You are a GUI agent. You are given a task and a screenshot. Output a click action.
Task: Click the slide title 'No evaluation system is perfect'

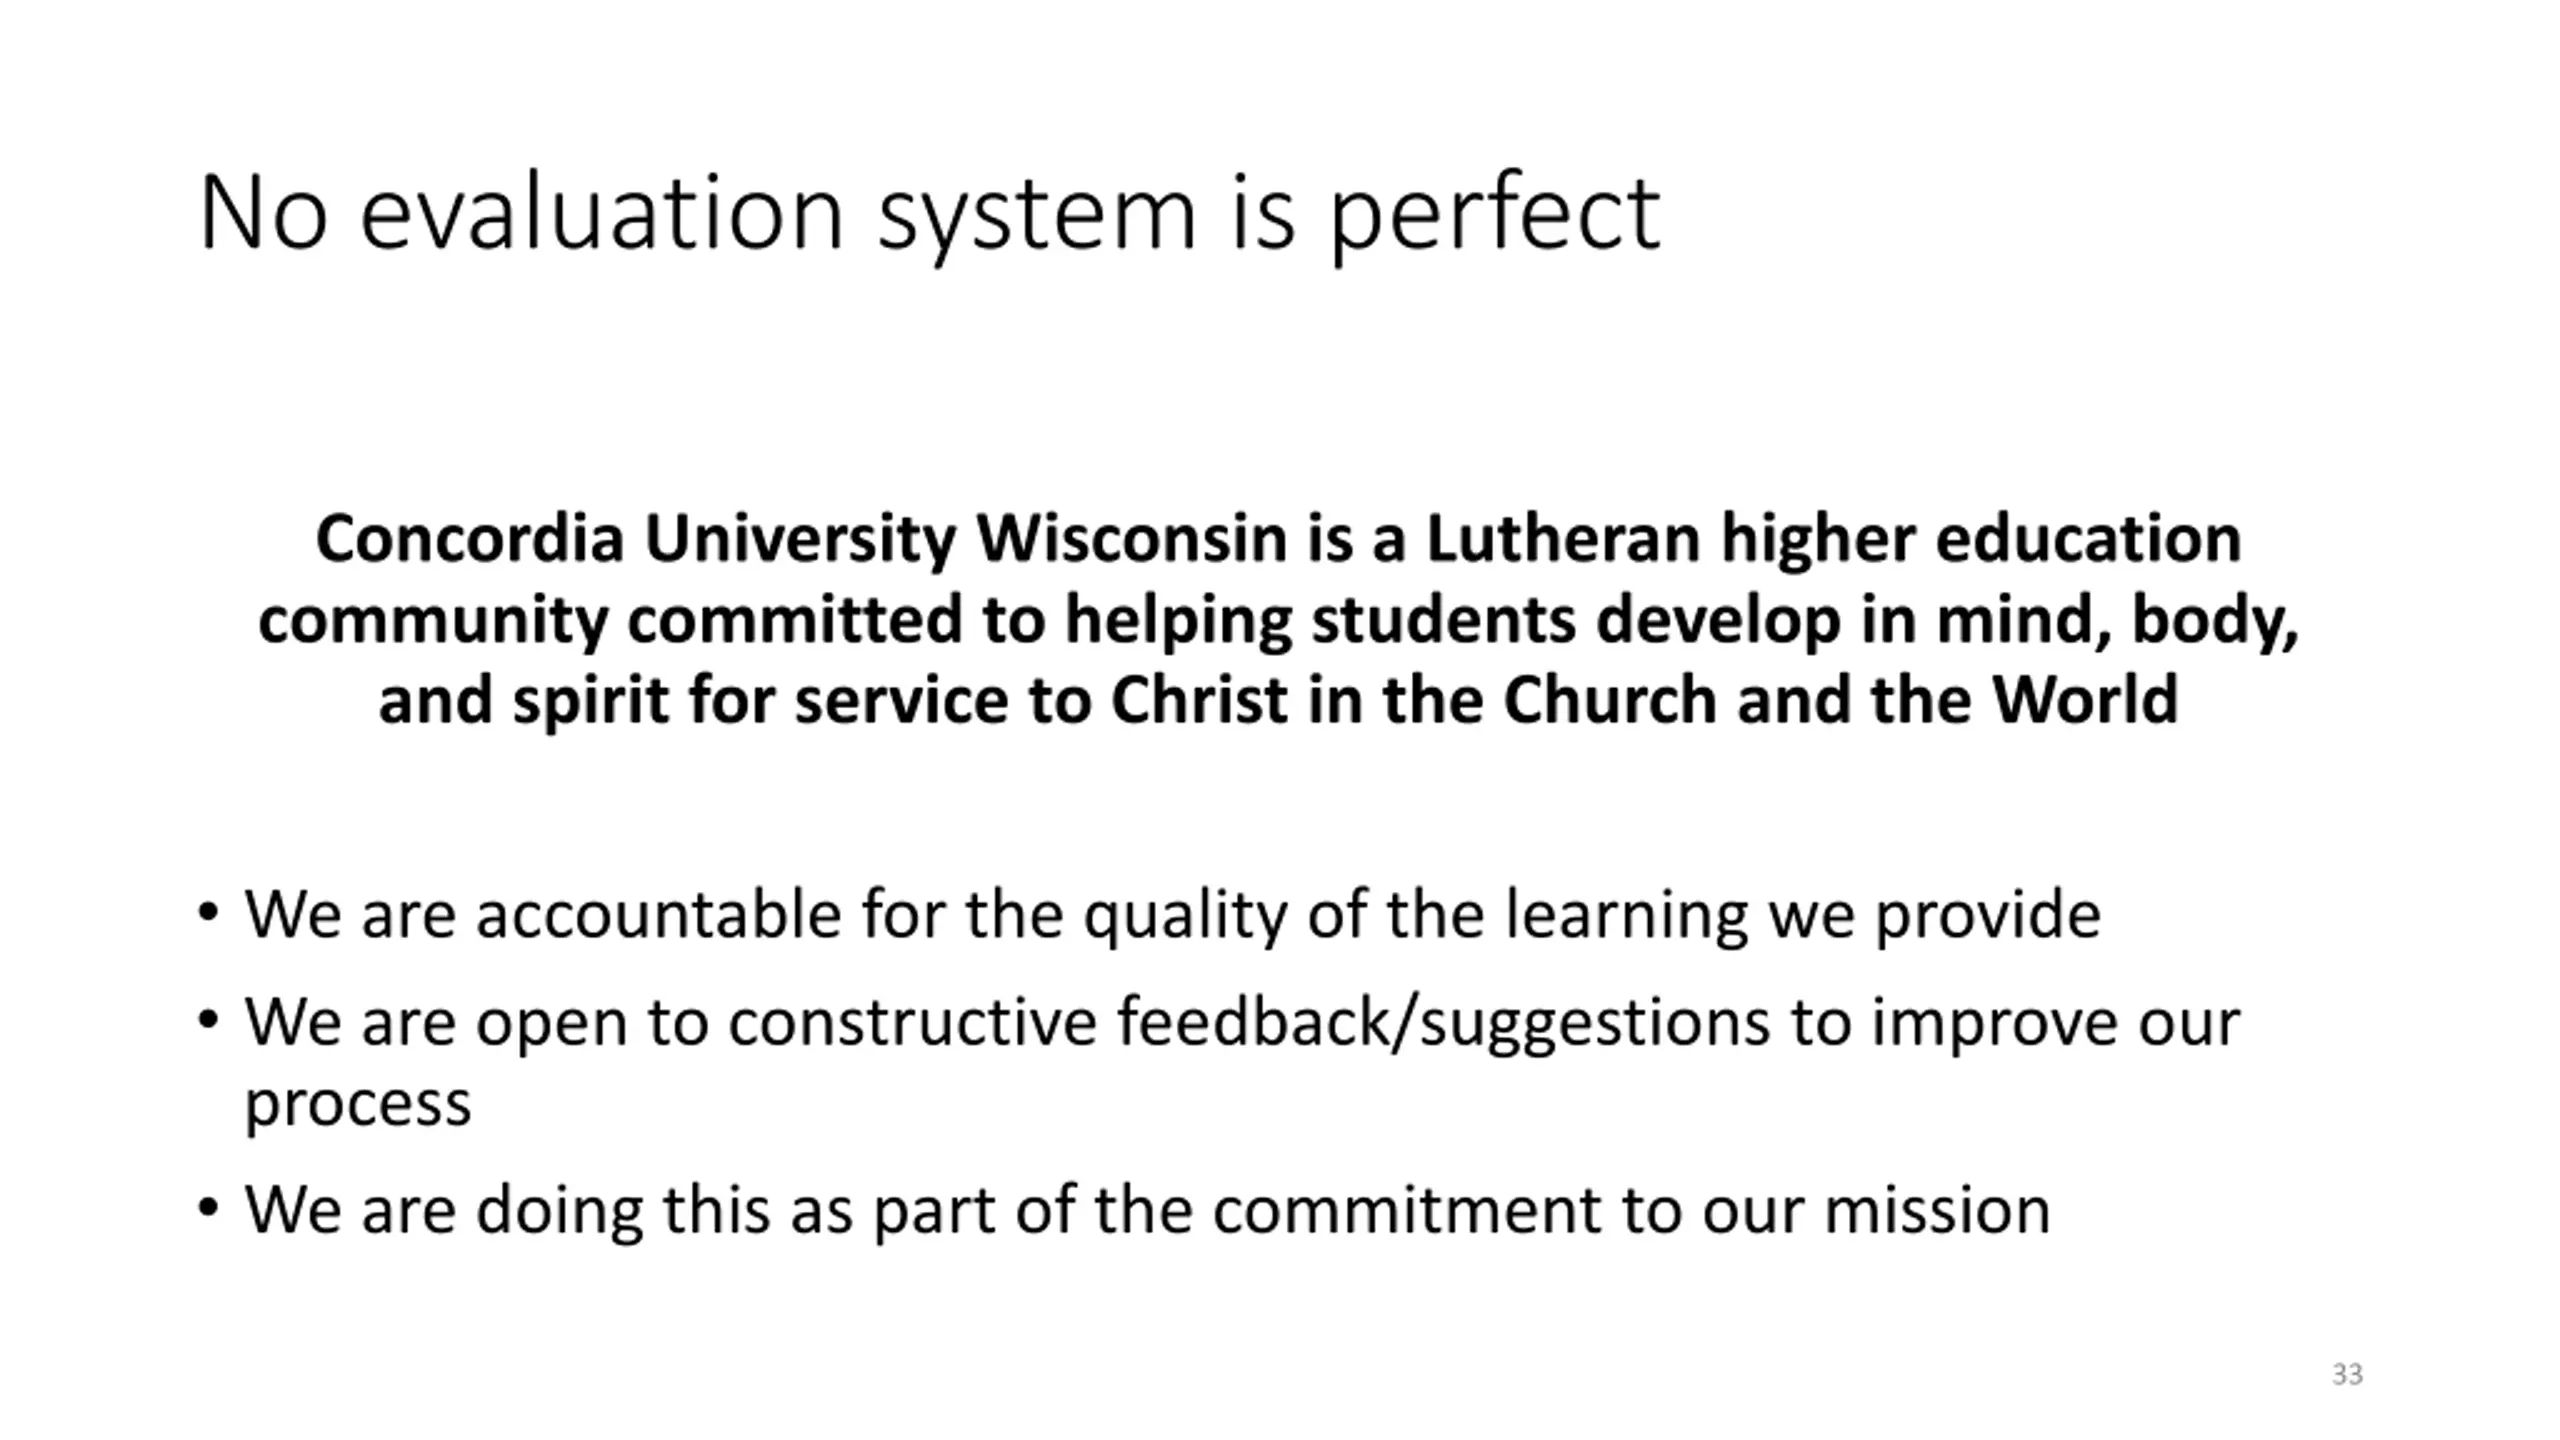click(x=929, y=214)
